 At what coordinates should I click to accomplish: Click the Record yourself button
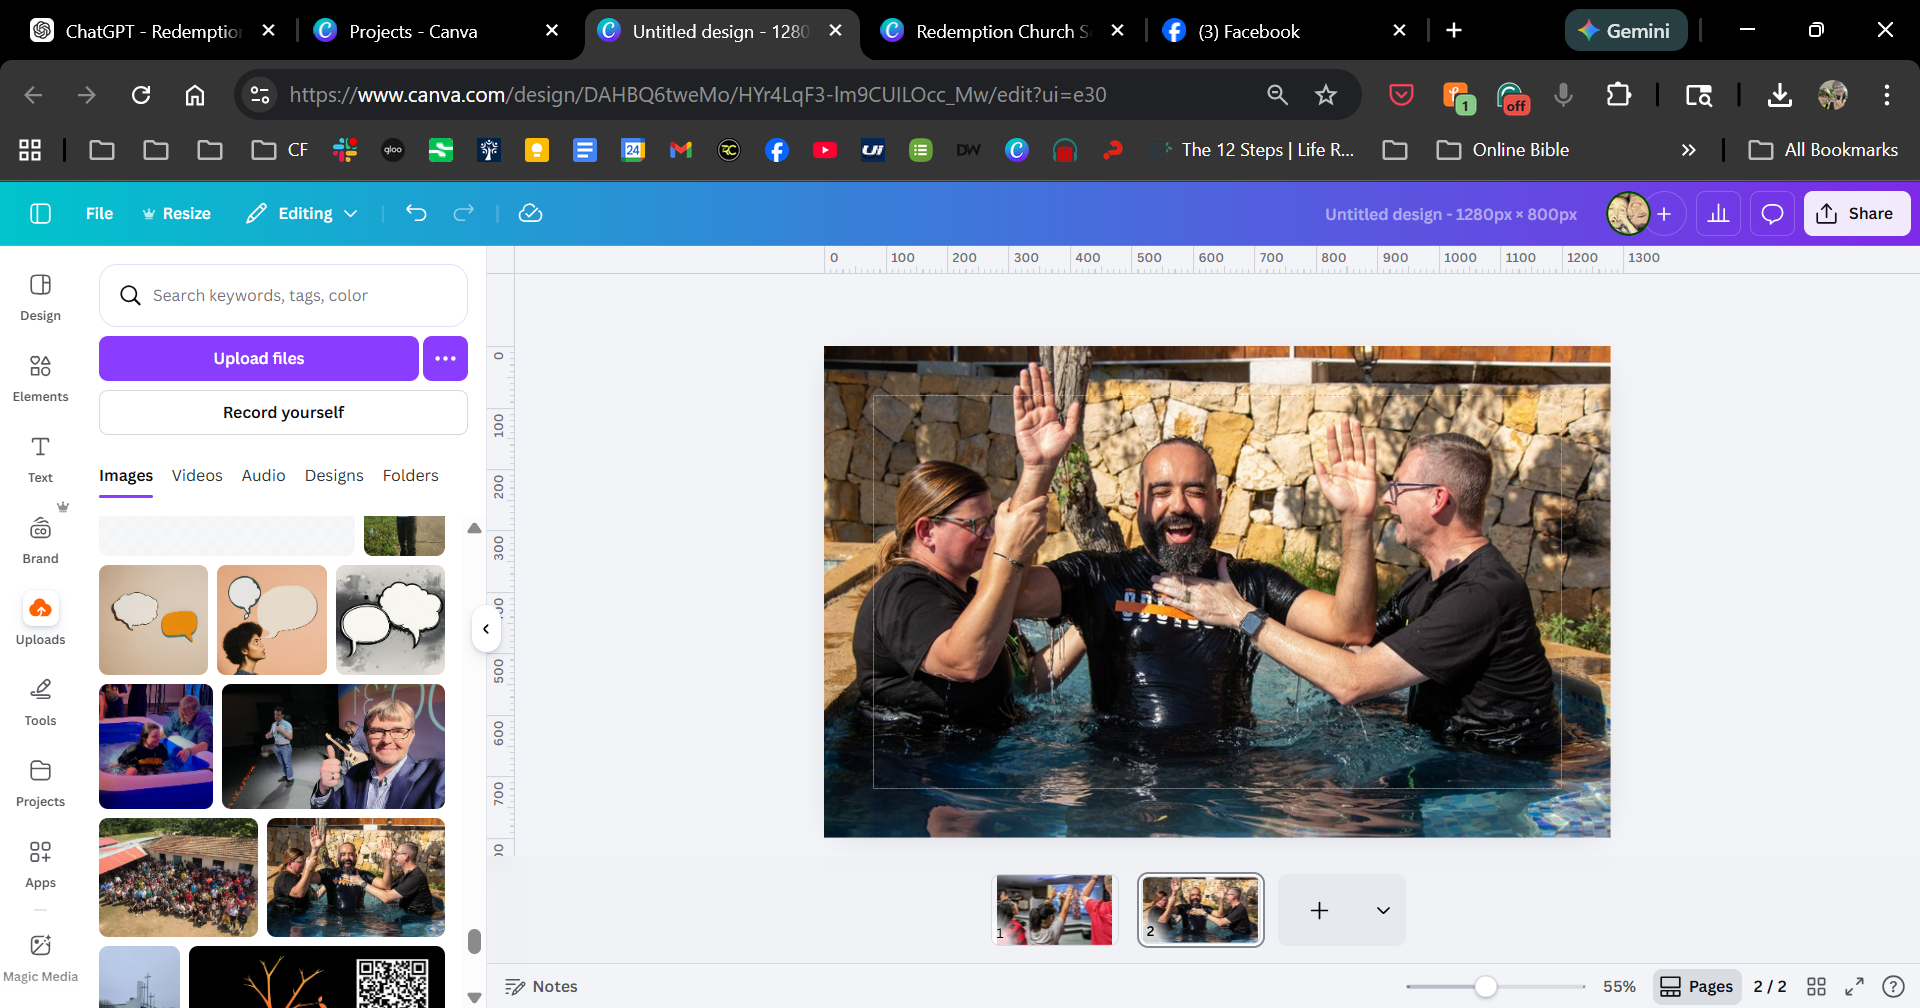pyautogui.click(x=283, y=412)
